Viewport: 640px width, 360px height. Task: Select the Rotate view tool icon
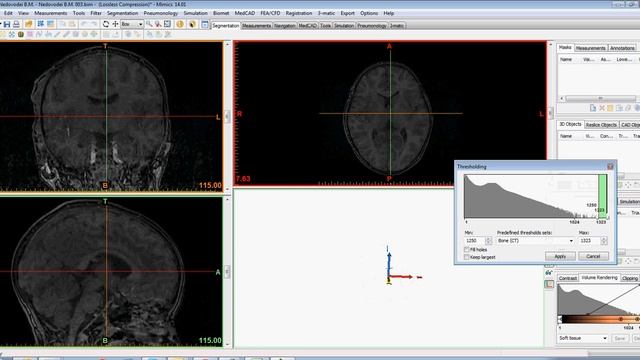pos(106,24)
